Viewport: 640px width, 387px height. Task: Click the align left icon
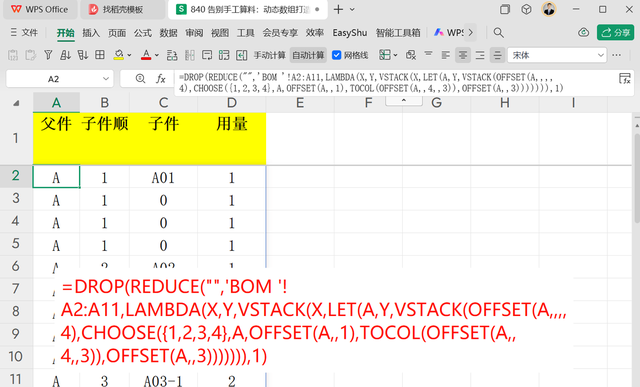[446, 55]
